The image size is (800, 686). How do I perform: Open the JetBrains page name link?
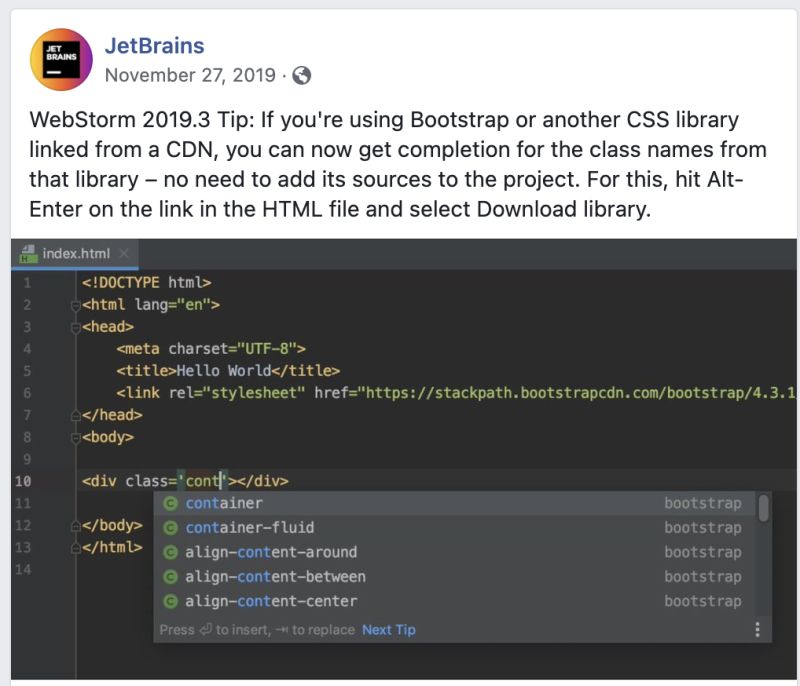pyautogui.click(x=158, y=45)
